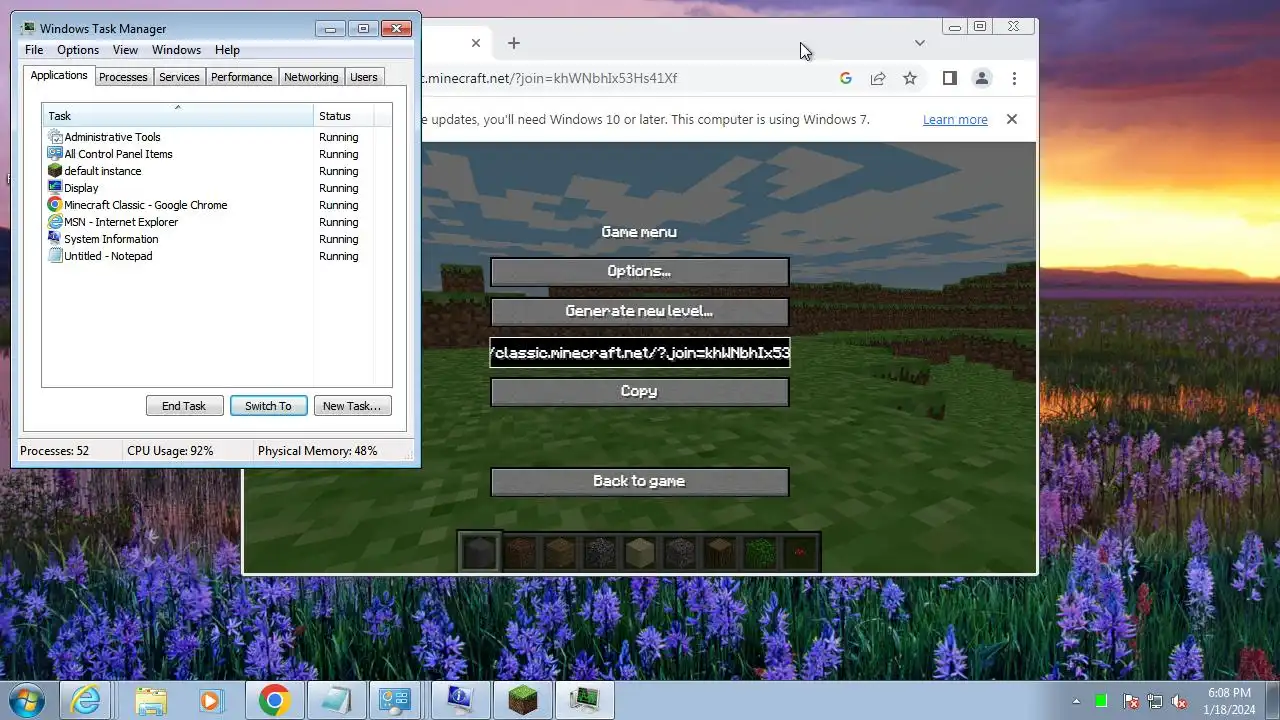Viewport: 1280px width, 720px height.
Task: Open Chrome three-dot menu
Action: pyautogui.click(x=1014, y=78)
